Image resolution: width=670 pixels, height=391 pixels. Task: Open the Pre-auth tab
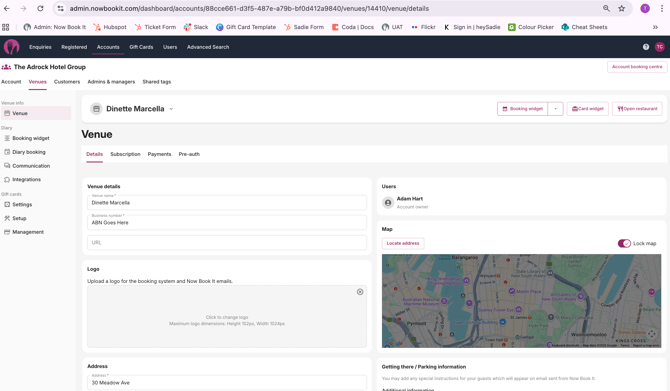tap(189, 154)
